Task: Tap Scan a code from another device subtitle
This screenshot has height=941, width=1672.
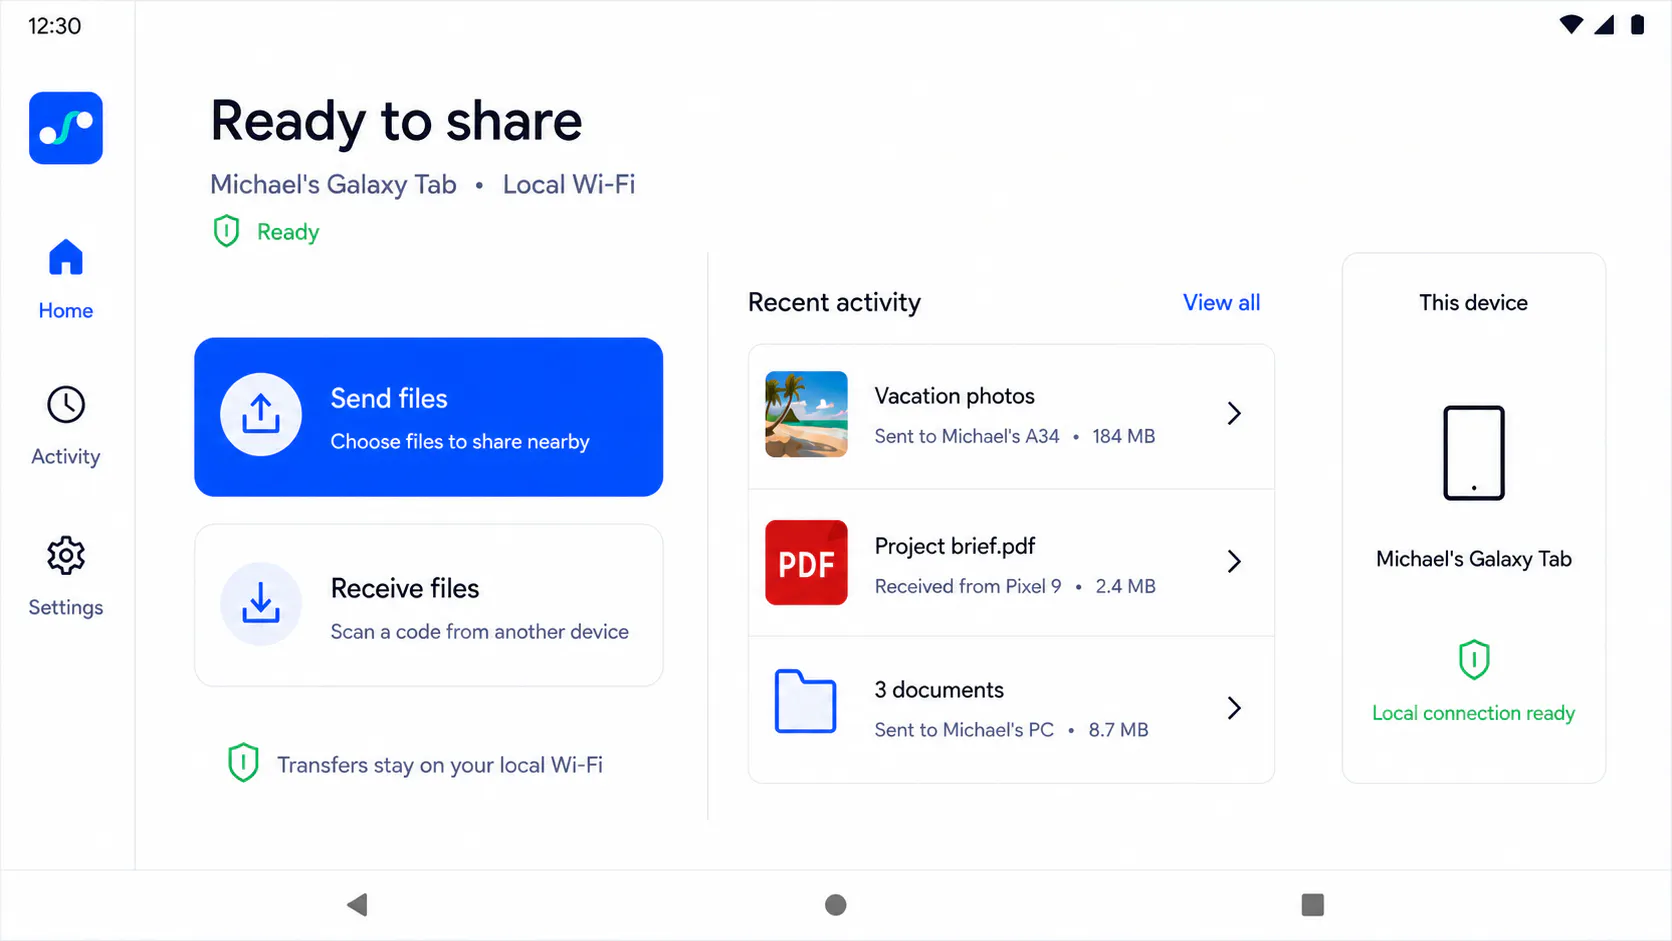Action: pyautogui.click(x=480, y=632)
